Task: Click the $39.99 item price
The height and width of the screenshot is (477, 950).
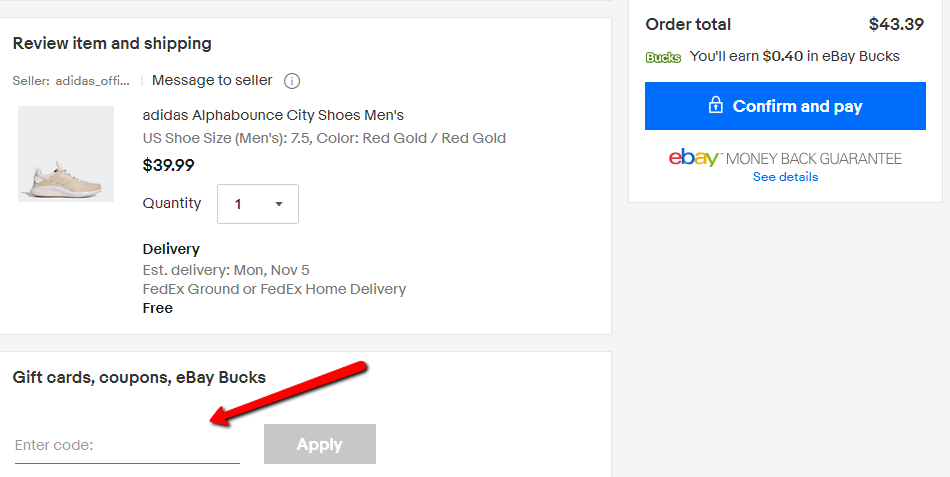Action: tap(169, 165)
